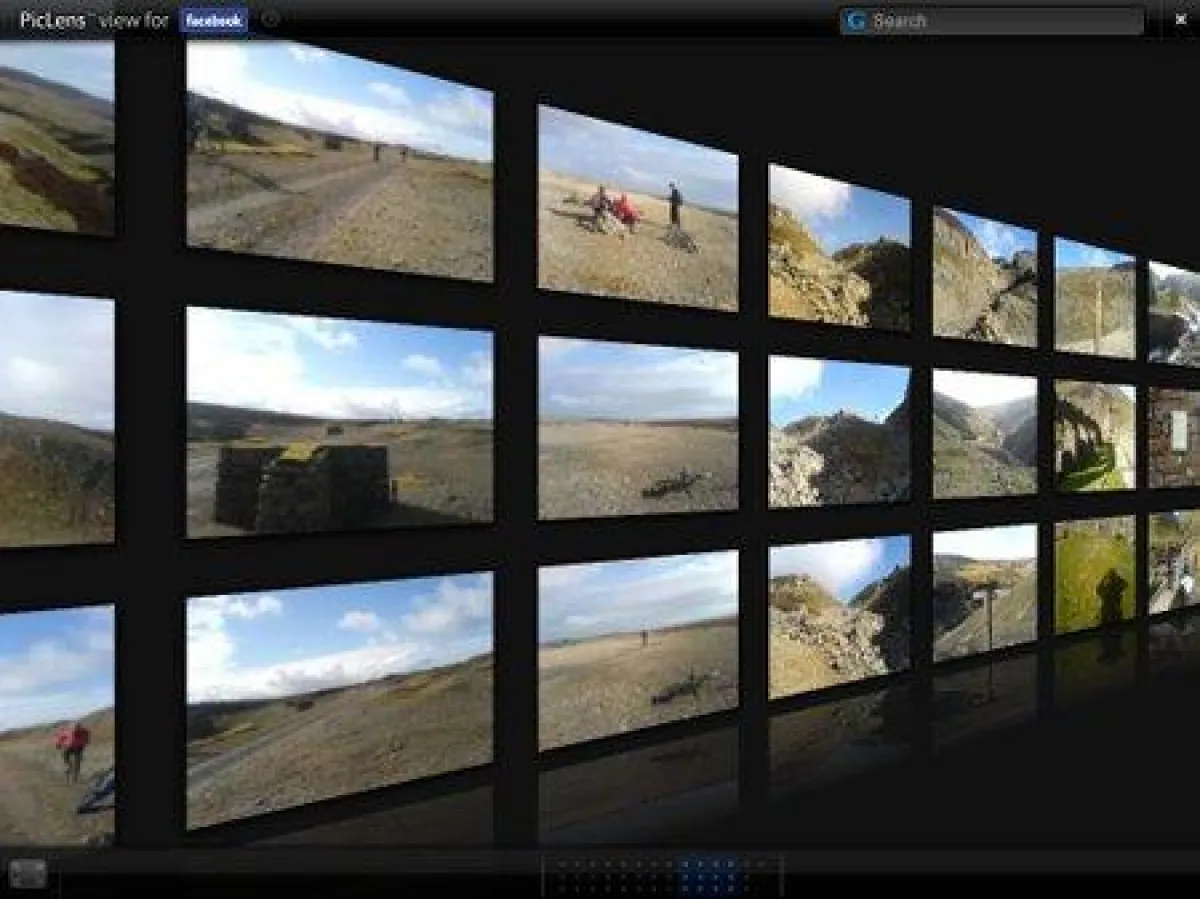Click the PicLens logo in the top bar
The height and width of the screenshot is (899, 1200).
52,20
